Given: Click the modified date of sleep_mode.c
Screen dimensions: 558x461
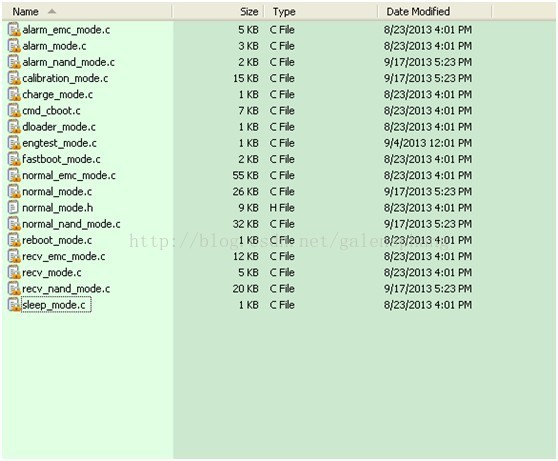Looking at the screenshot, I should (x=428, y=305).
